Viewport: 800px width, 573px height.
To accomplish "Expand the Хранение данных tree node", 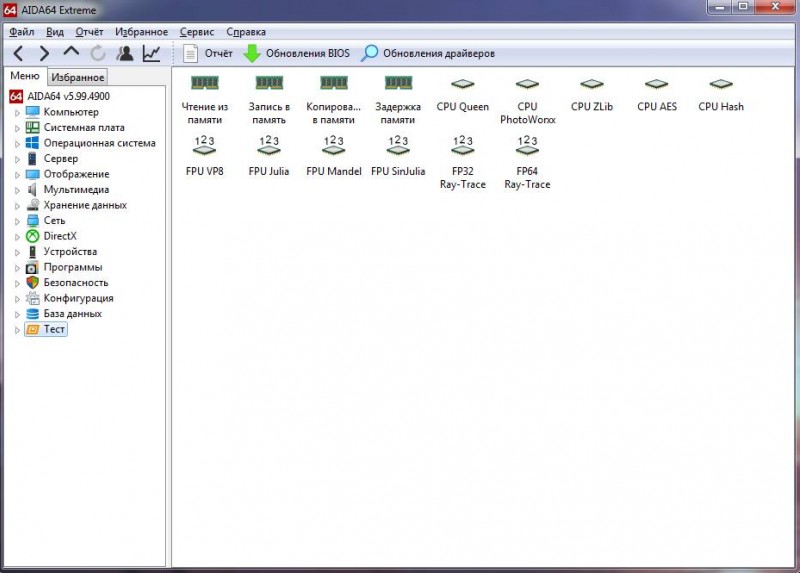I will pyautogui.click(x=17, y=206).
